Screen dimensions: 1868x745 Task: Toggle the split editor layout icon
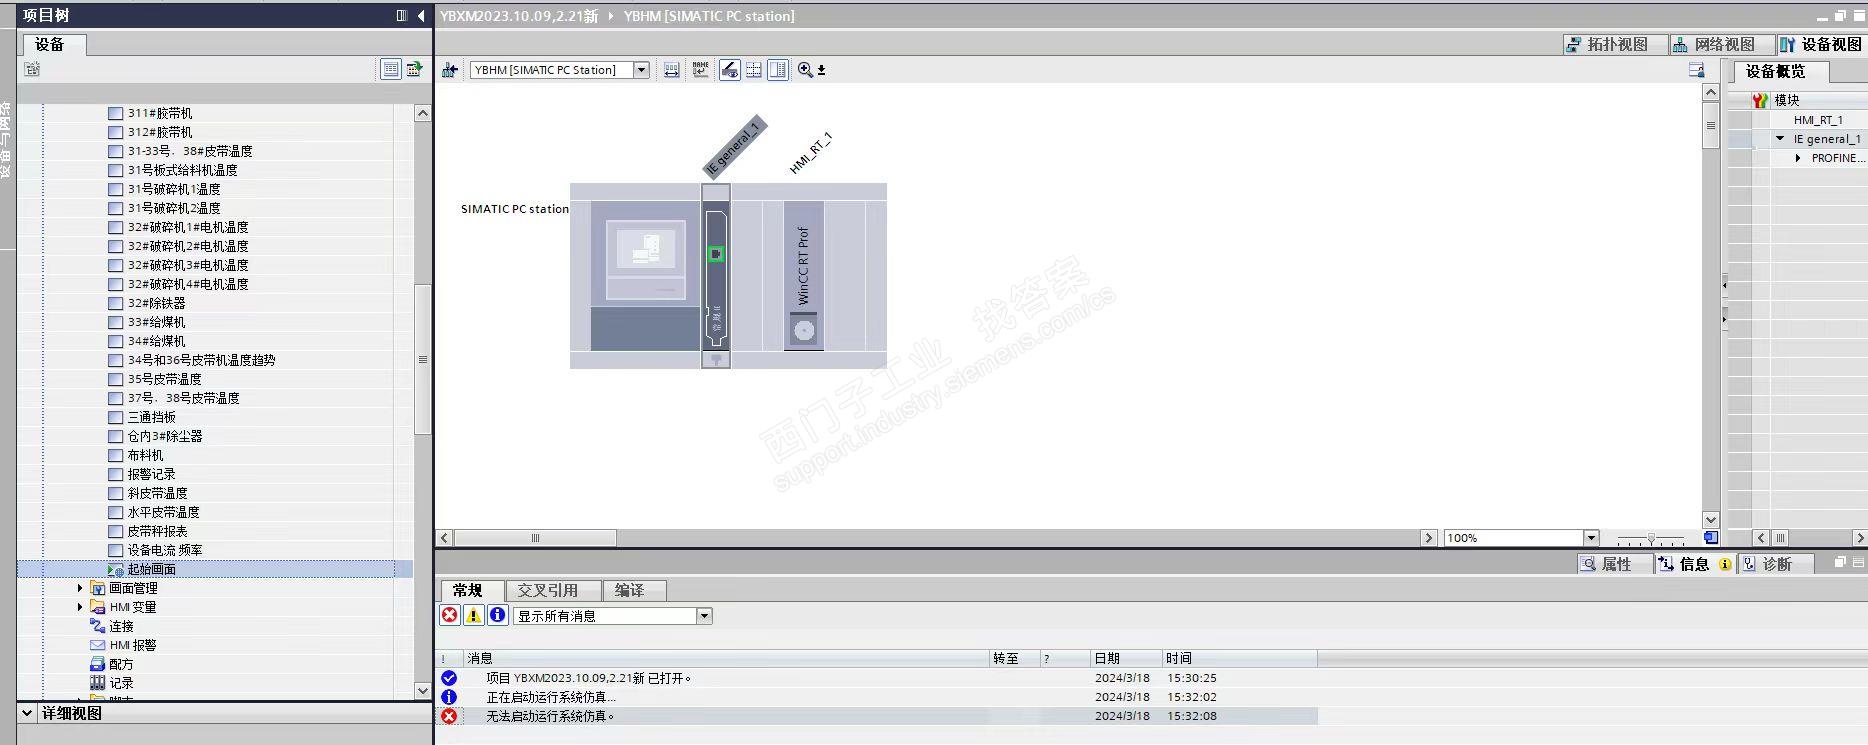click(x=778, y=70)
